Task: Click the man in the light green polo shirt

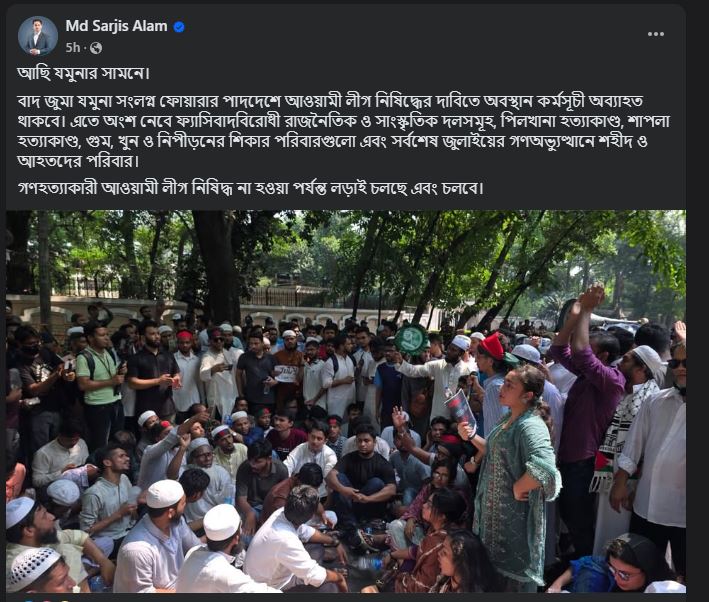Action: click(99, 384)
